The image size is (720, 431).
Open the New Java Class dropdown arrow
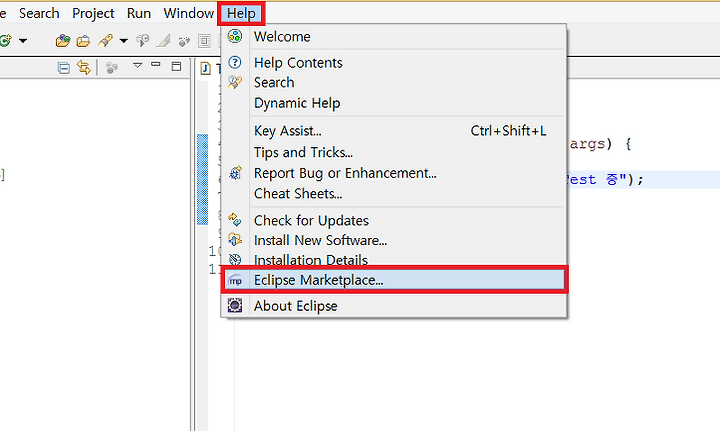(23, 41)
